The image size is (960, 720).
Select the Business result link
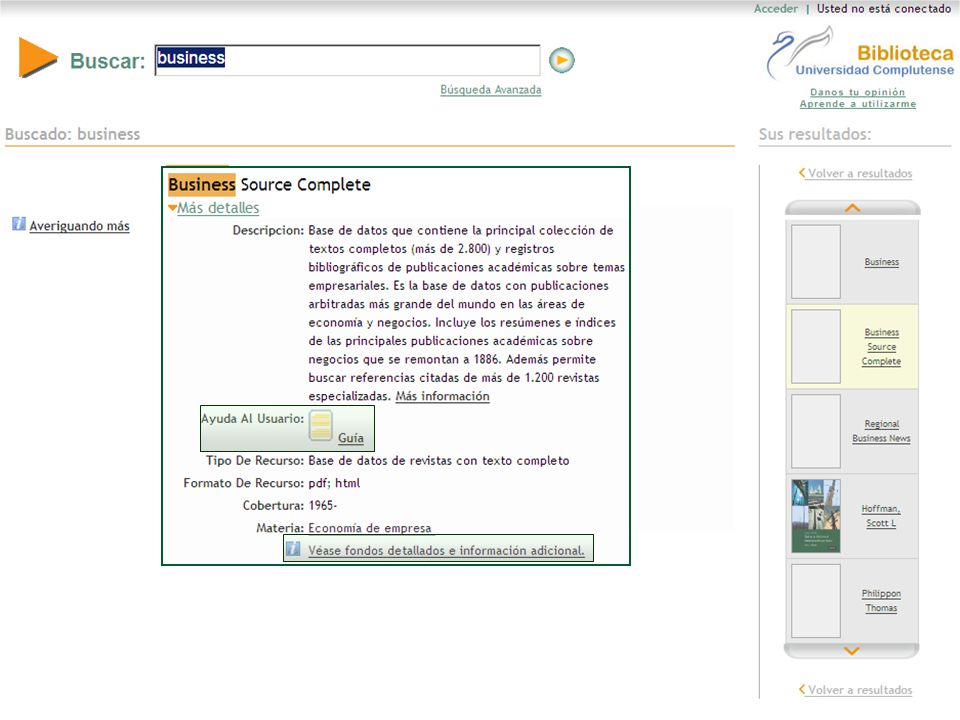[x=882, y=262]
